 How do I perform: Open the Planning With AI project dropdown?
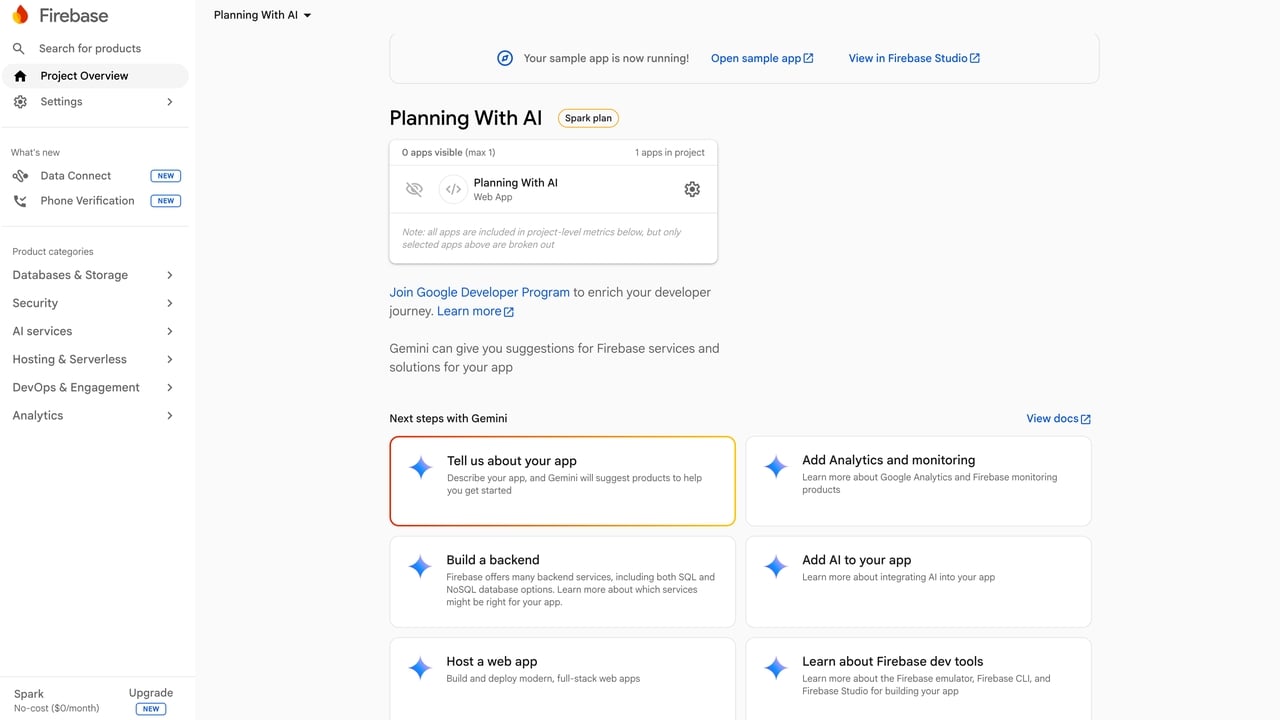263,15
